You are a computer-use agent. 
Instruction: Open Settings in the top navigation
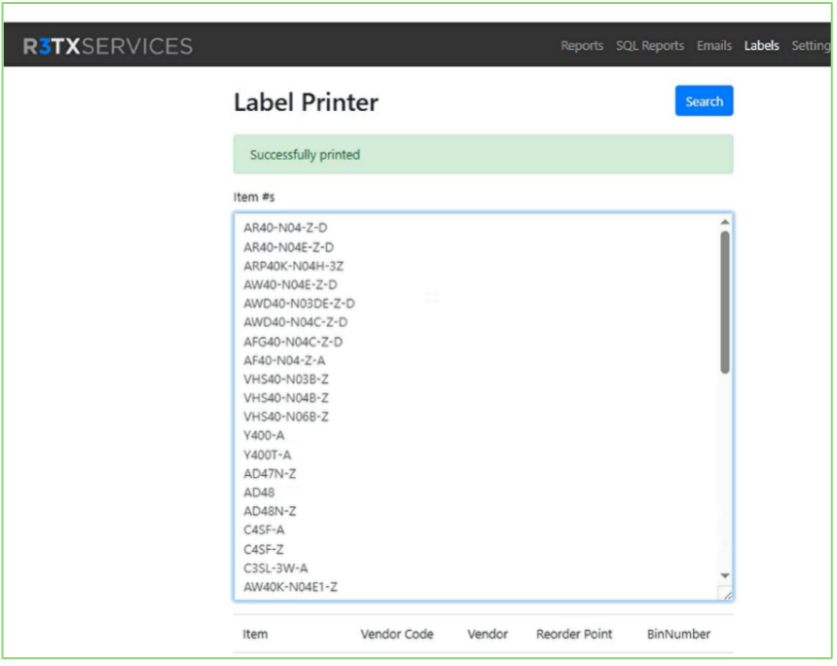pos(810,46)
